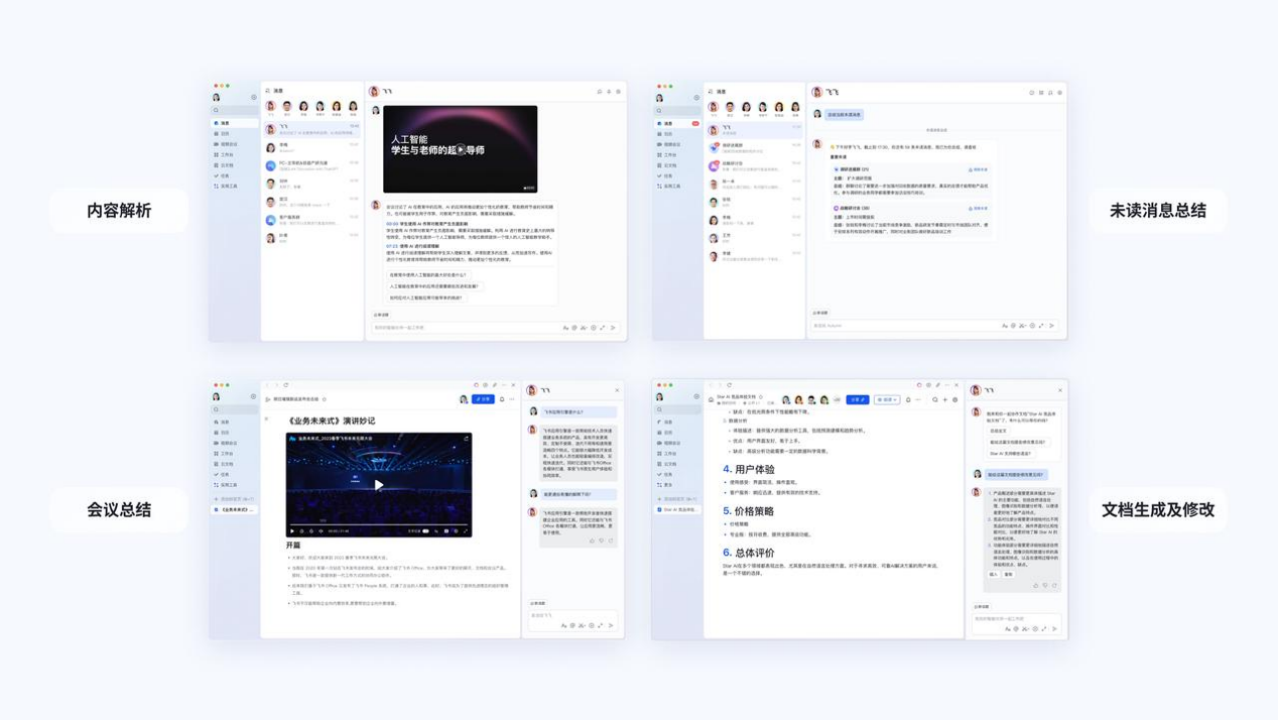Click 总结全文 suggestion in 文档生成及修改 chat
Screen dimensions: 1278x720
pos(998,431)
